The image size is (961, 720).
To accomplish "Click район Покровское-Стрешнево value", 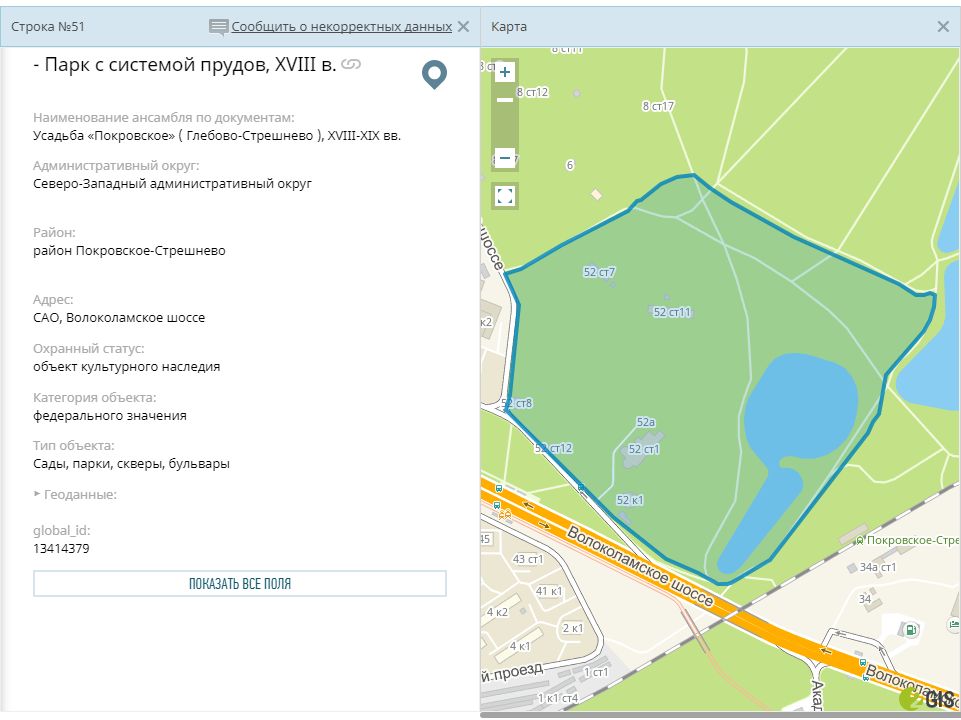I will (129, 251).
